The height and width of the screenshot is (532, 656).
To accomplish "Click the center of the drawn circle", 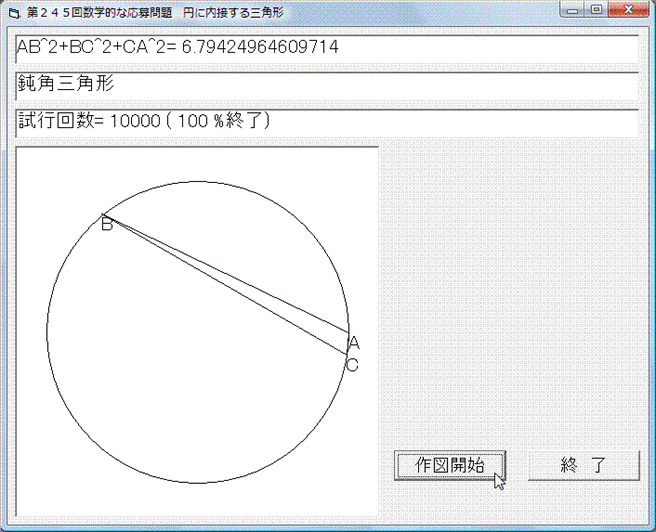I will [x=198, y=332].
